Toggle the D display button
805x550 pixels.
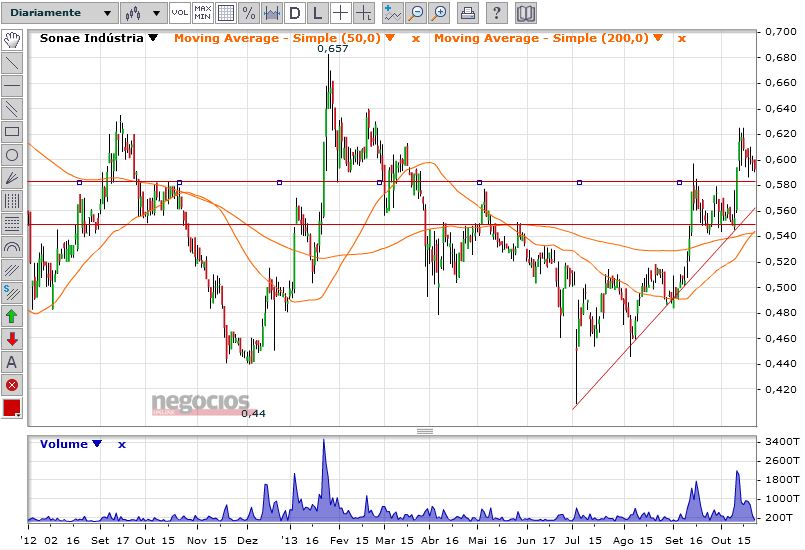(295, 13)
